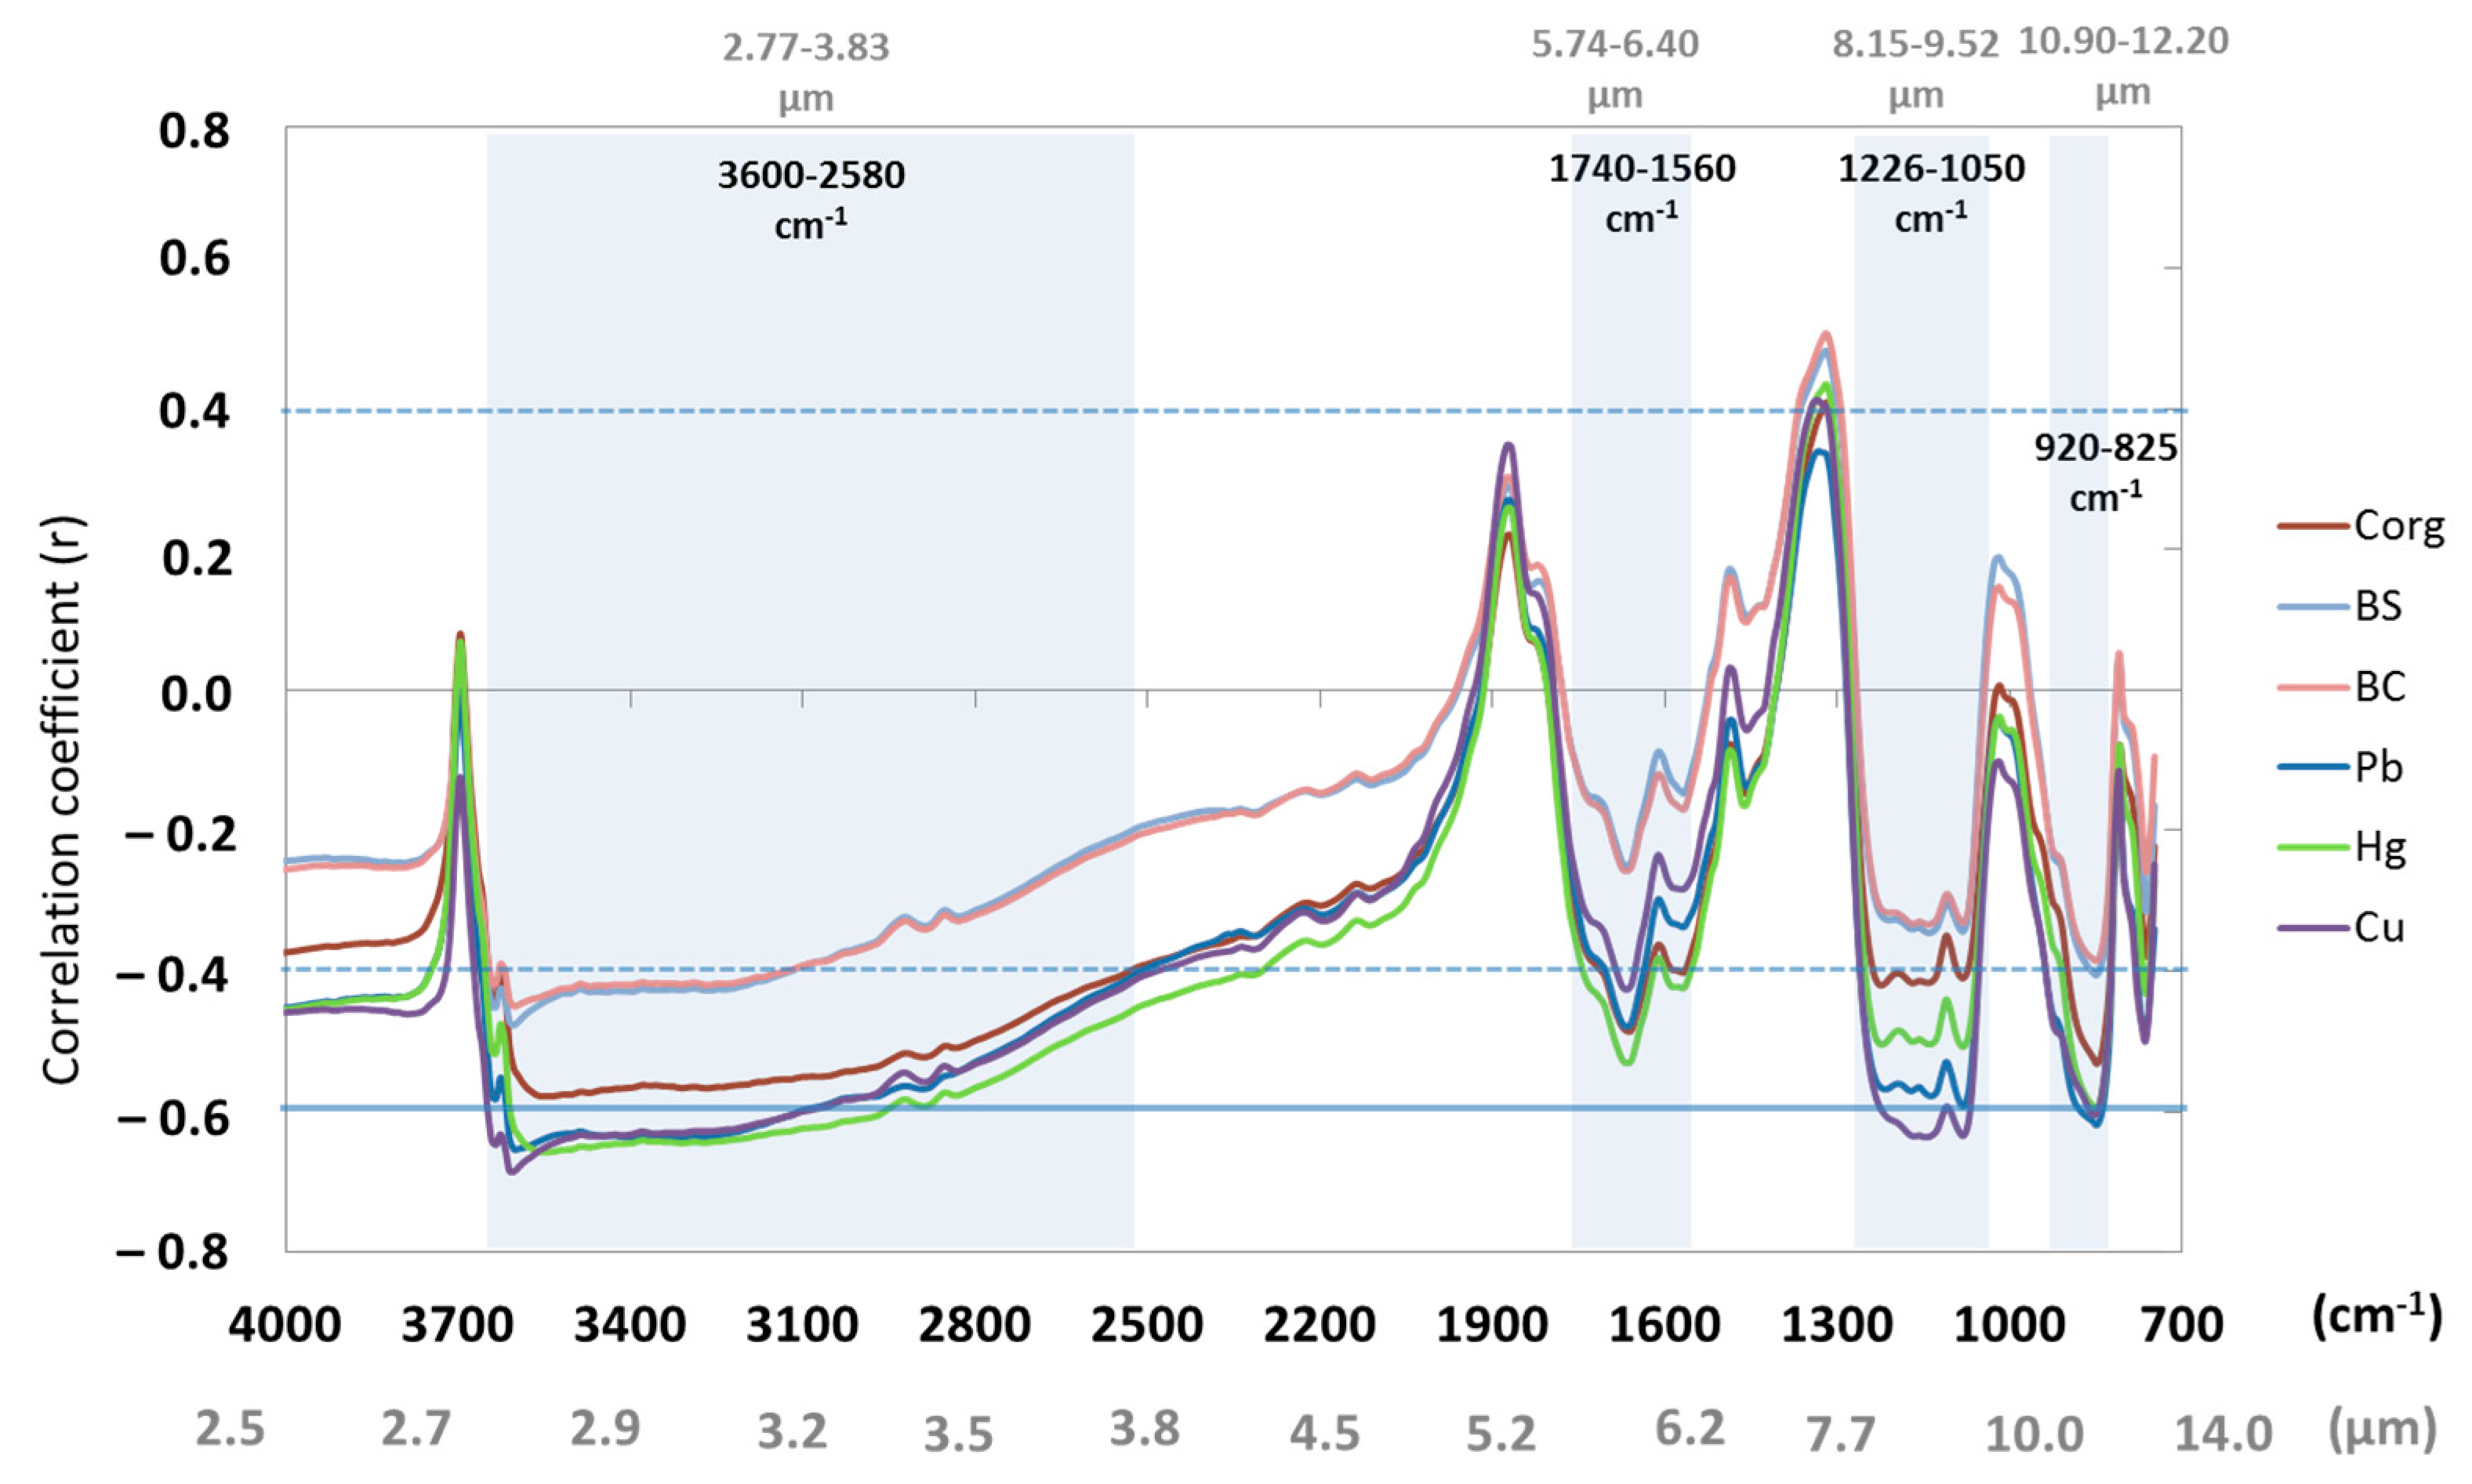Click the Corg legend entry
Viewport: 2472px width, 1484px height.
click(x=2398, y=526)
